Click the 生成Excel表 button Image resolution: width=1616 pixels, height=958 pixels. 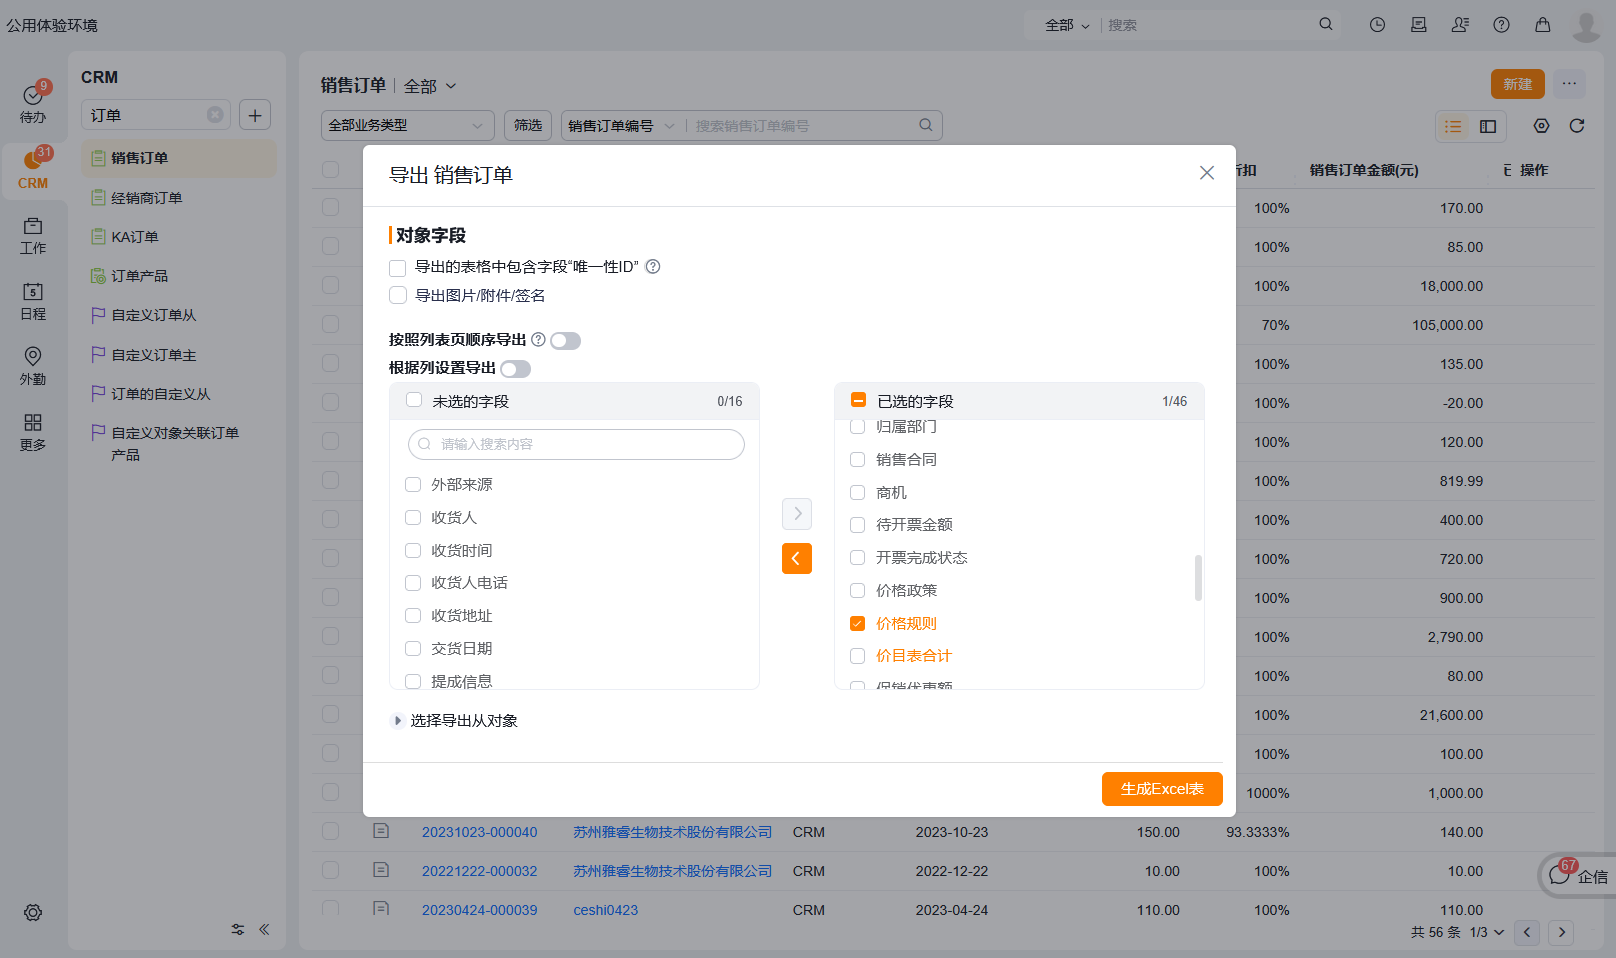pyautogui.click(x=1161, y=789)
